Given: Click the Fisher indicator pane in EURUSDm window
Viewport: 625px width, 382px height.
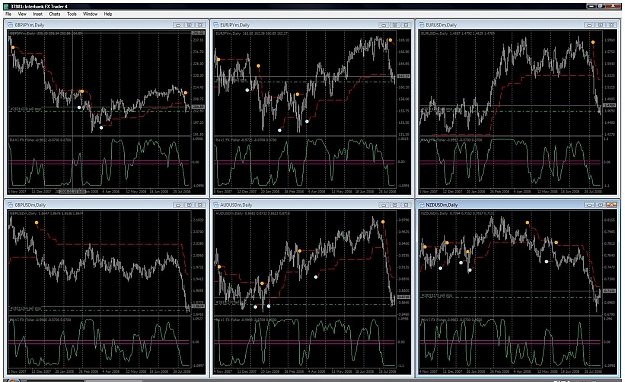Looking at the screenshot, I should (x=511, y=162).
